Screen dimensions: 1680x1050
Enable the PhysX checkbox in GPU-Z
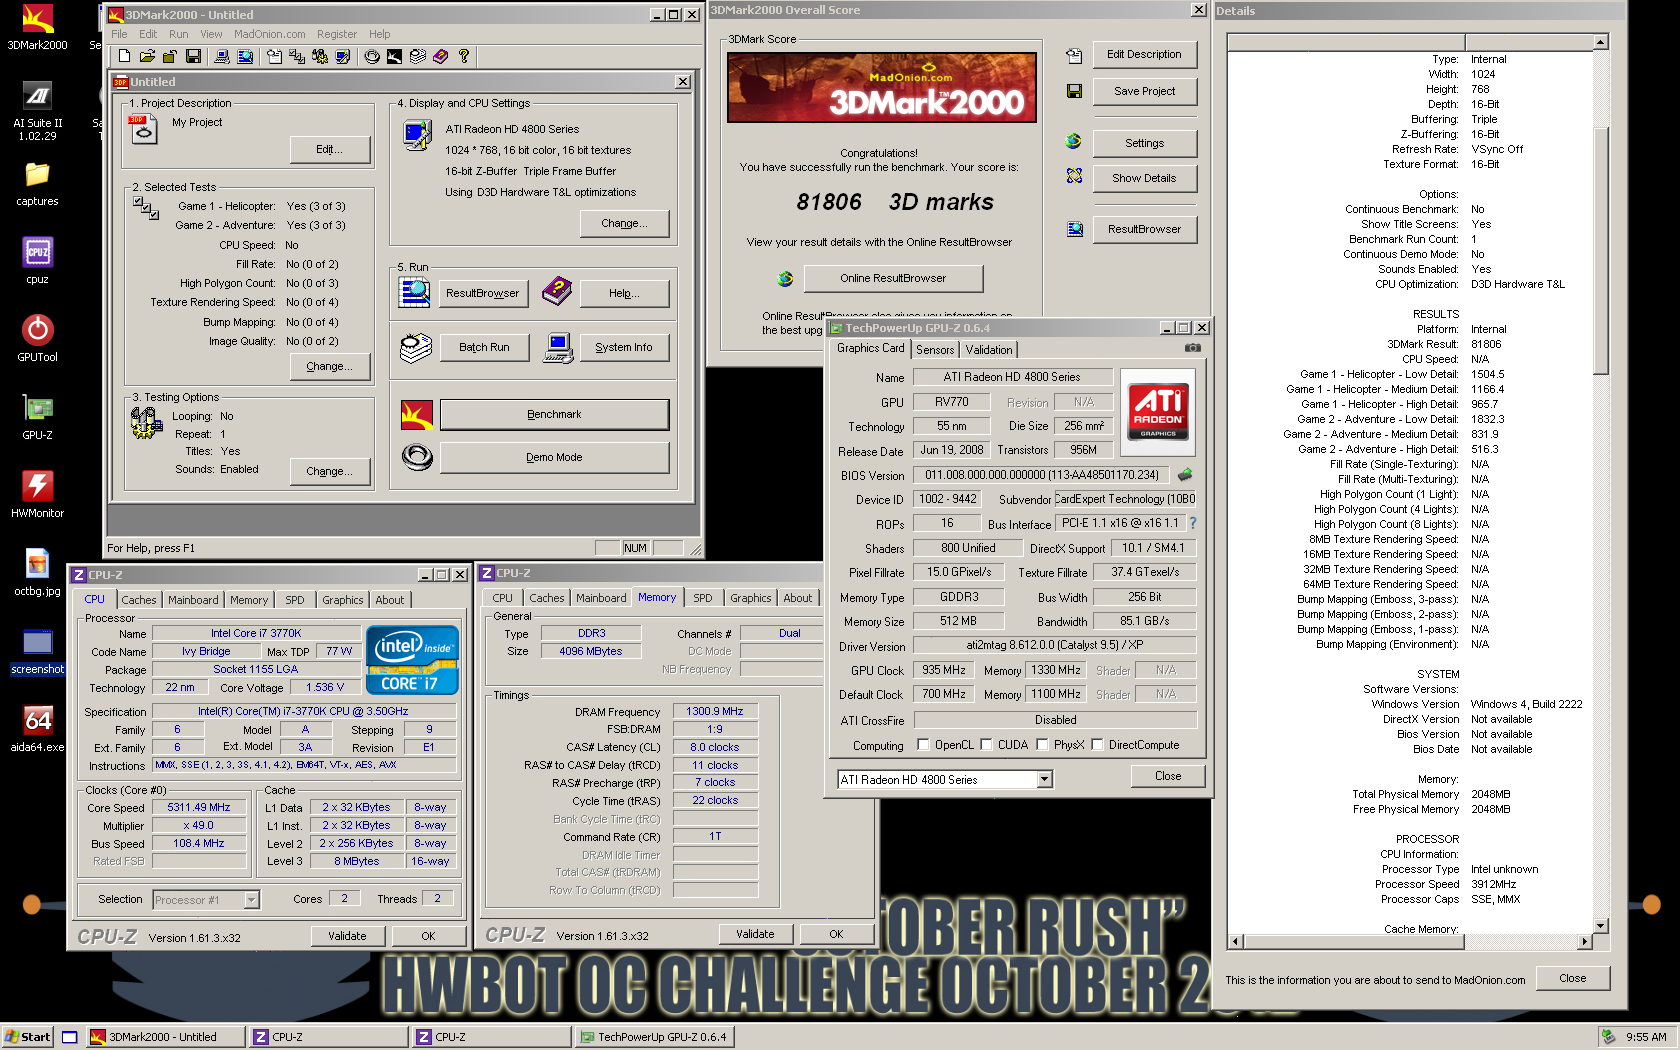tap(1042, 745)
